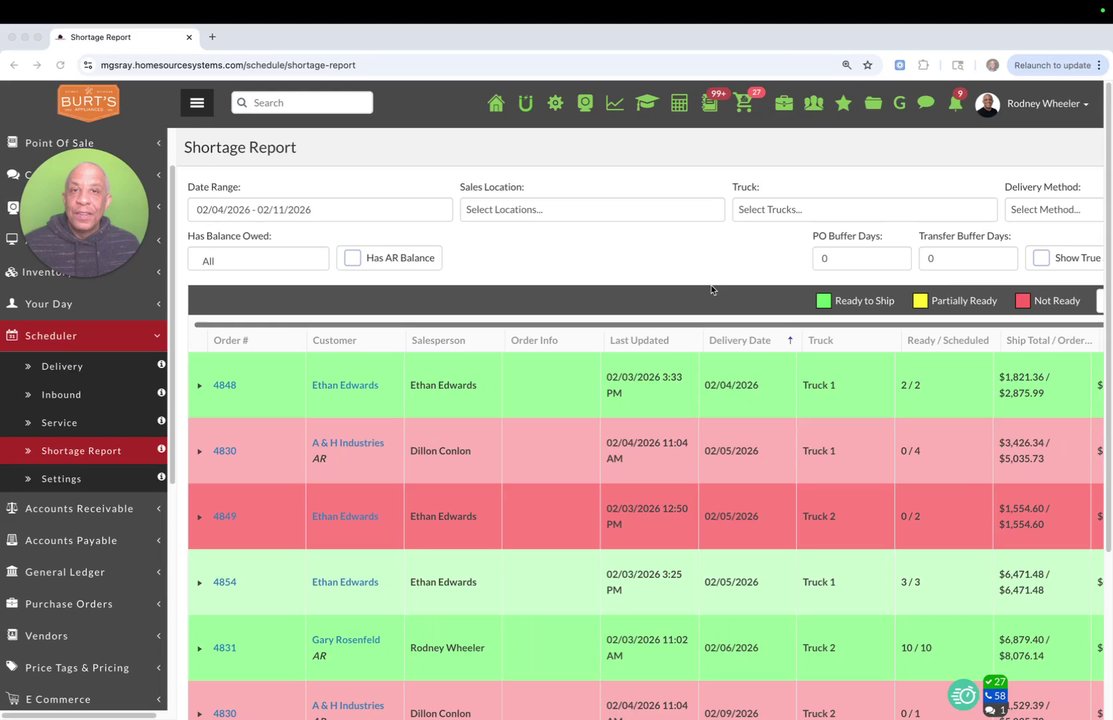Click the green Ready to Ship legend swatch
Screen dimensions: 1113x720
823,300
